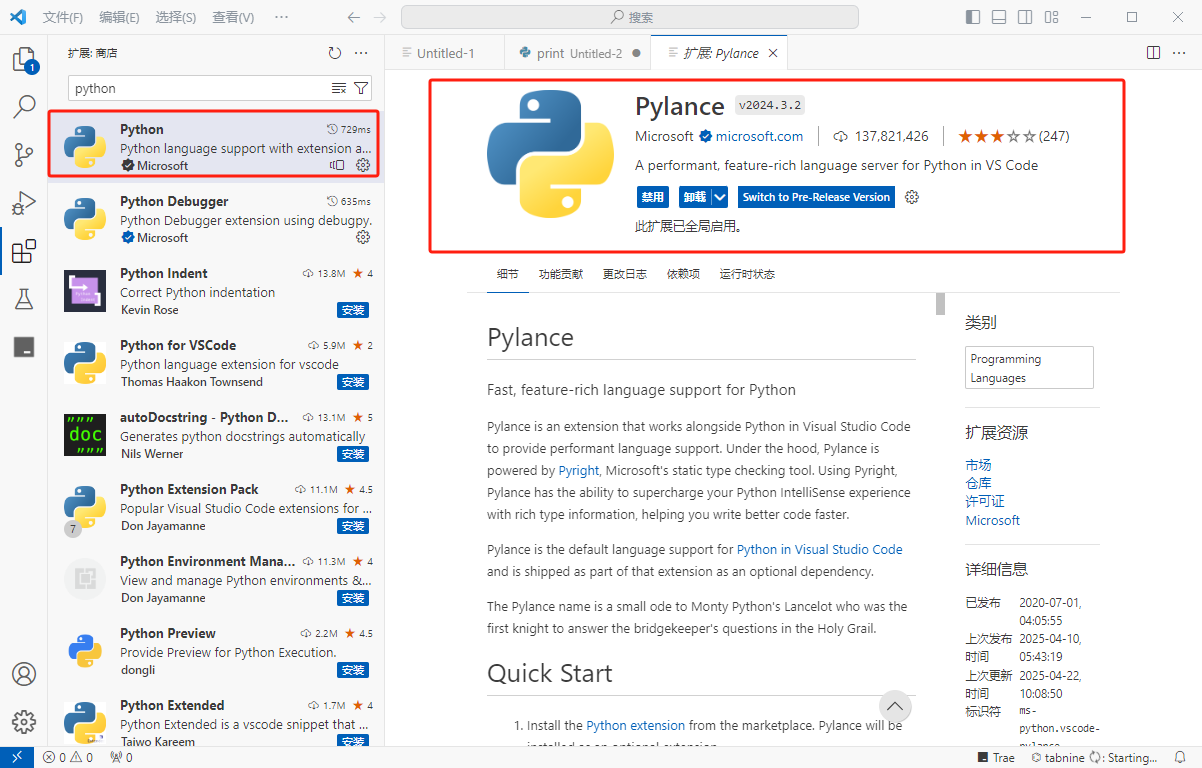Install the autoDocstring extension

[353, 454]
